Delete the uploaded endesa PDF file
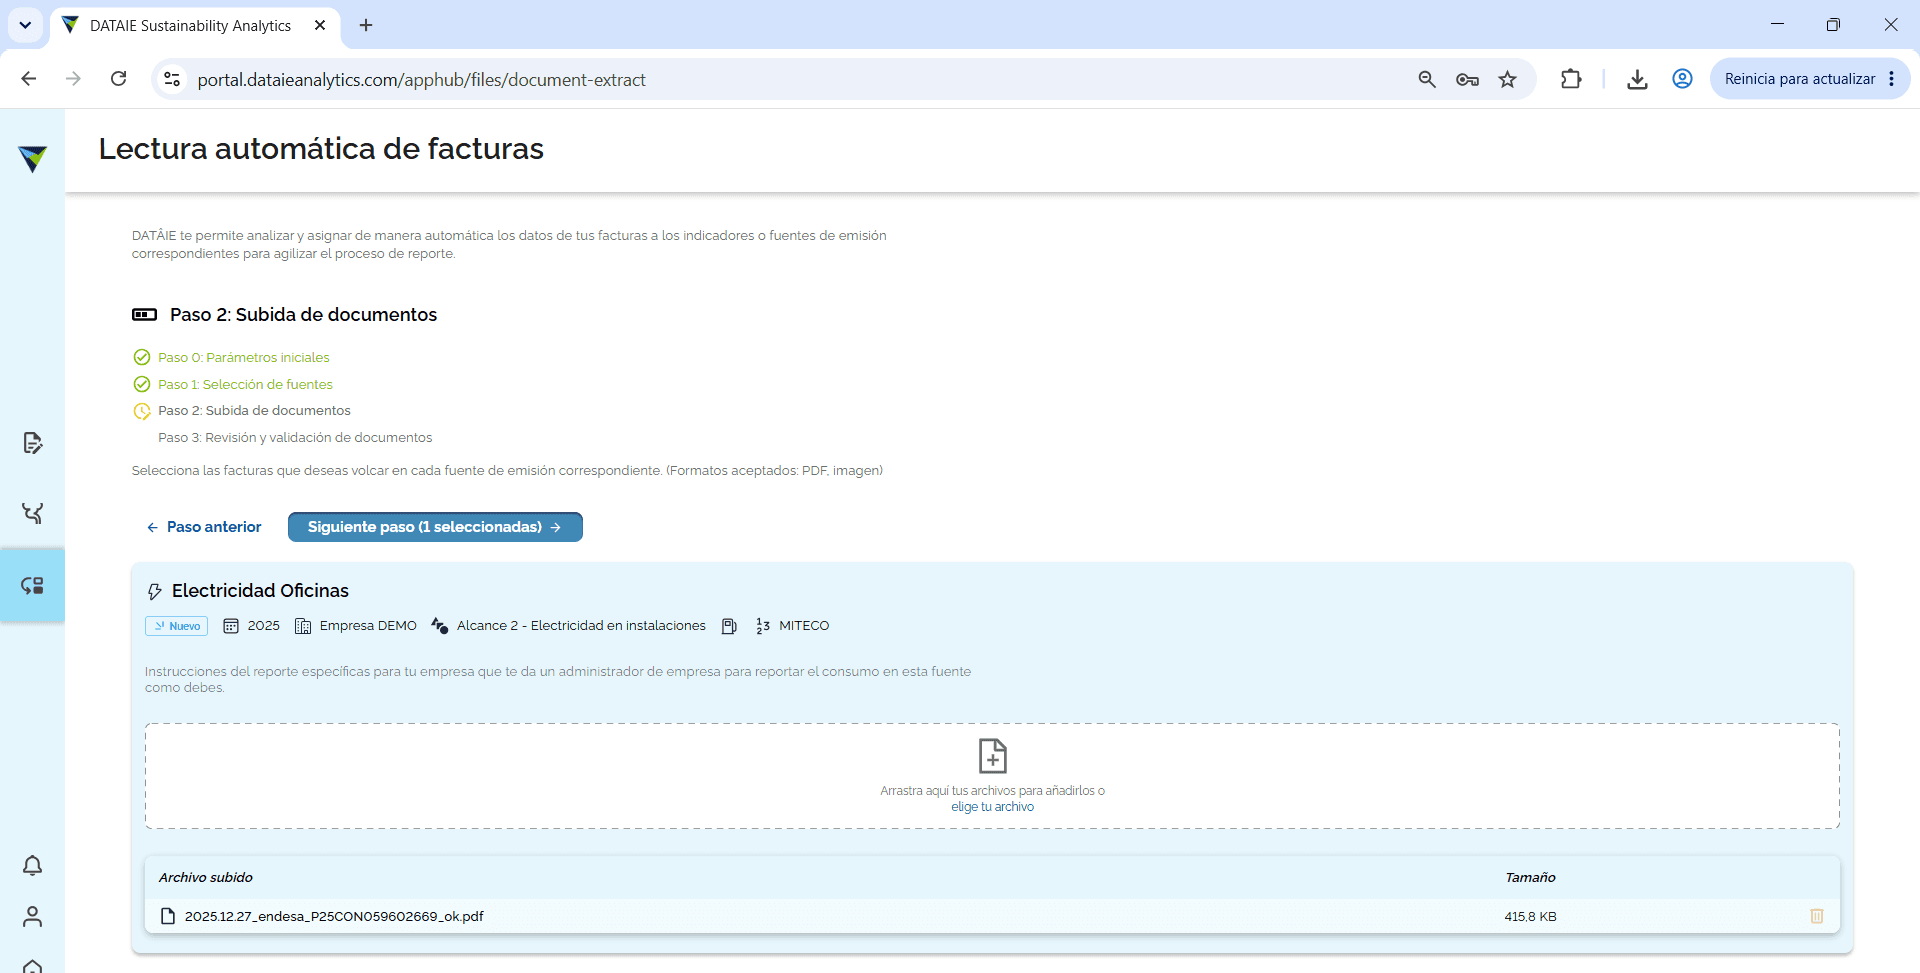 point(1817,916)
